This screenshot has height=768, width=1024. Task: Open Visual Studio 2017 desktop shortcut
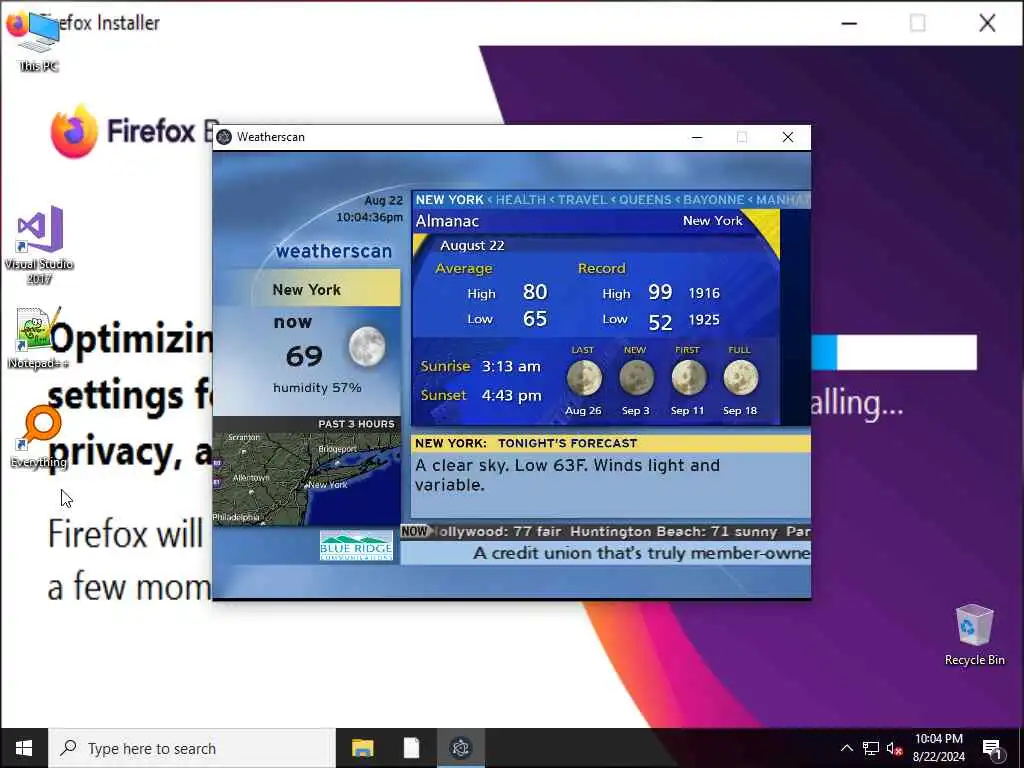[39, 244]
